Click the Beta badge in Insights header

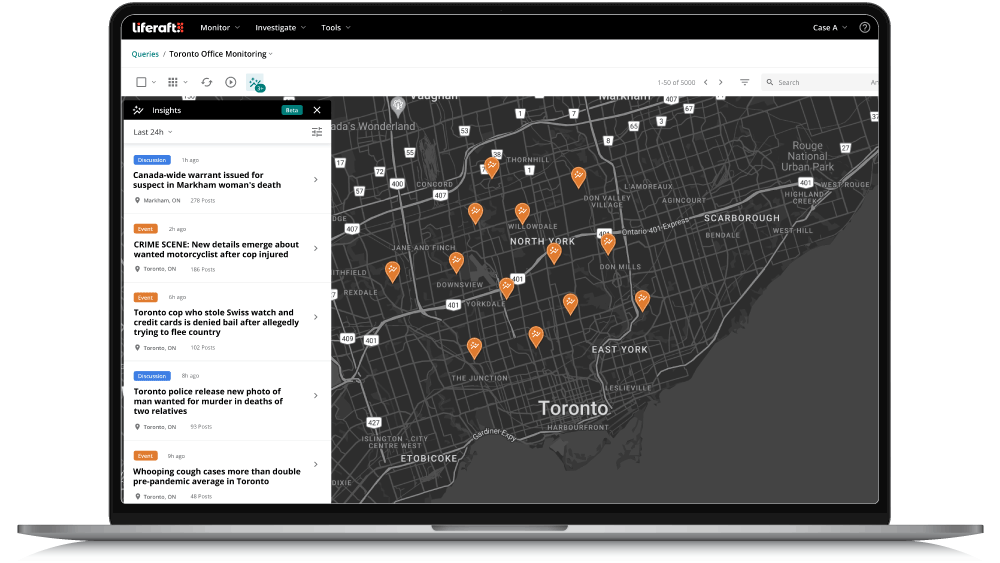pos(291,110)
